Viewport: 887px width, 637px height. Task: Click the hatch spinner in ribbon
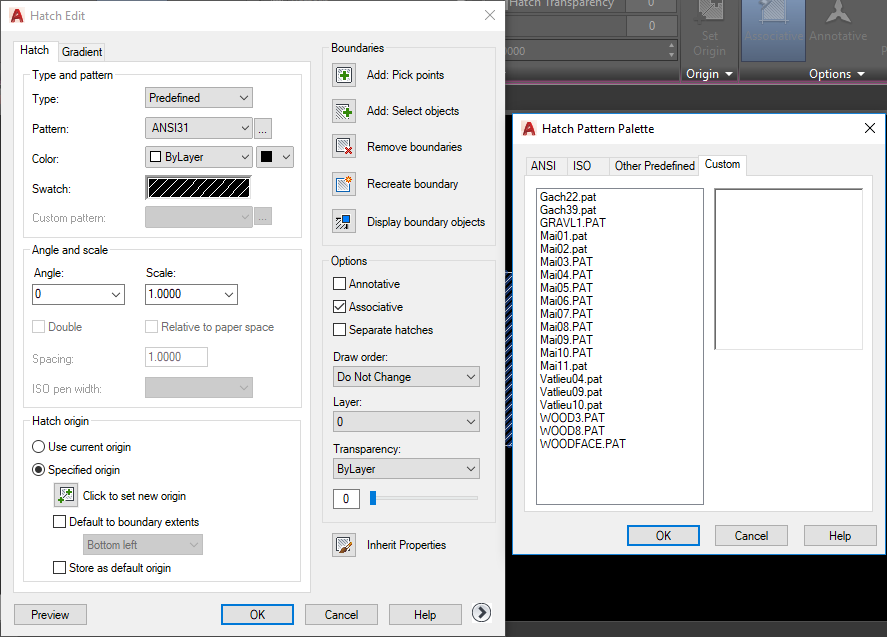point(671,50)
